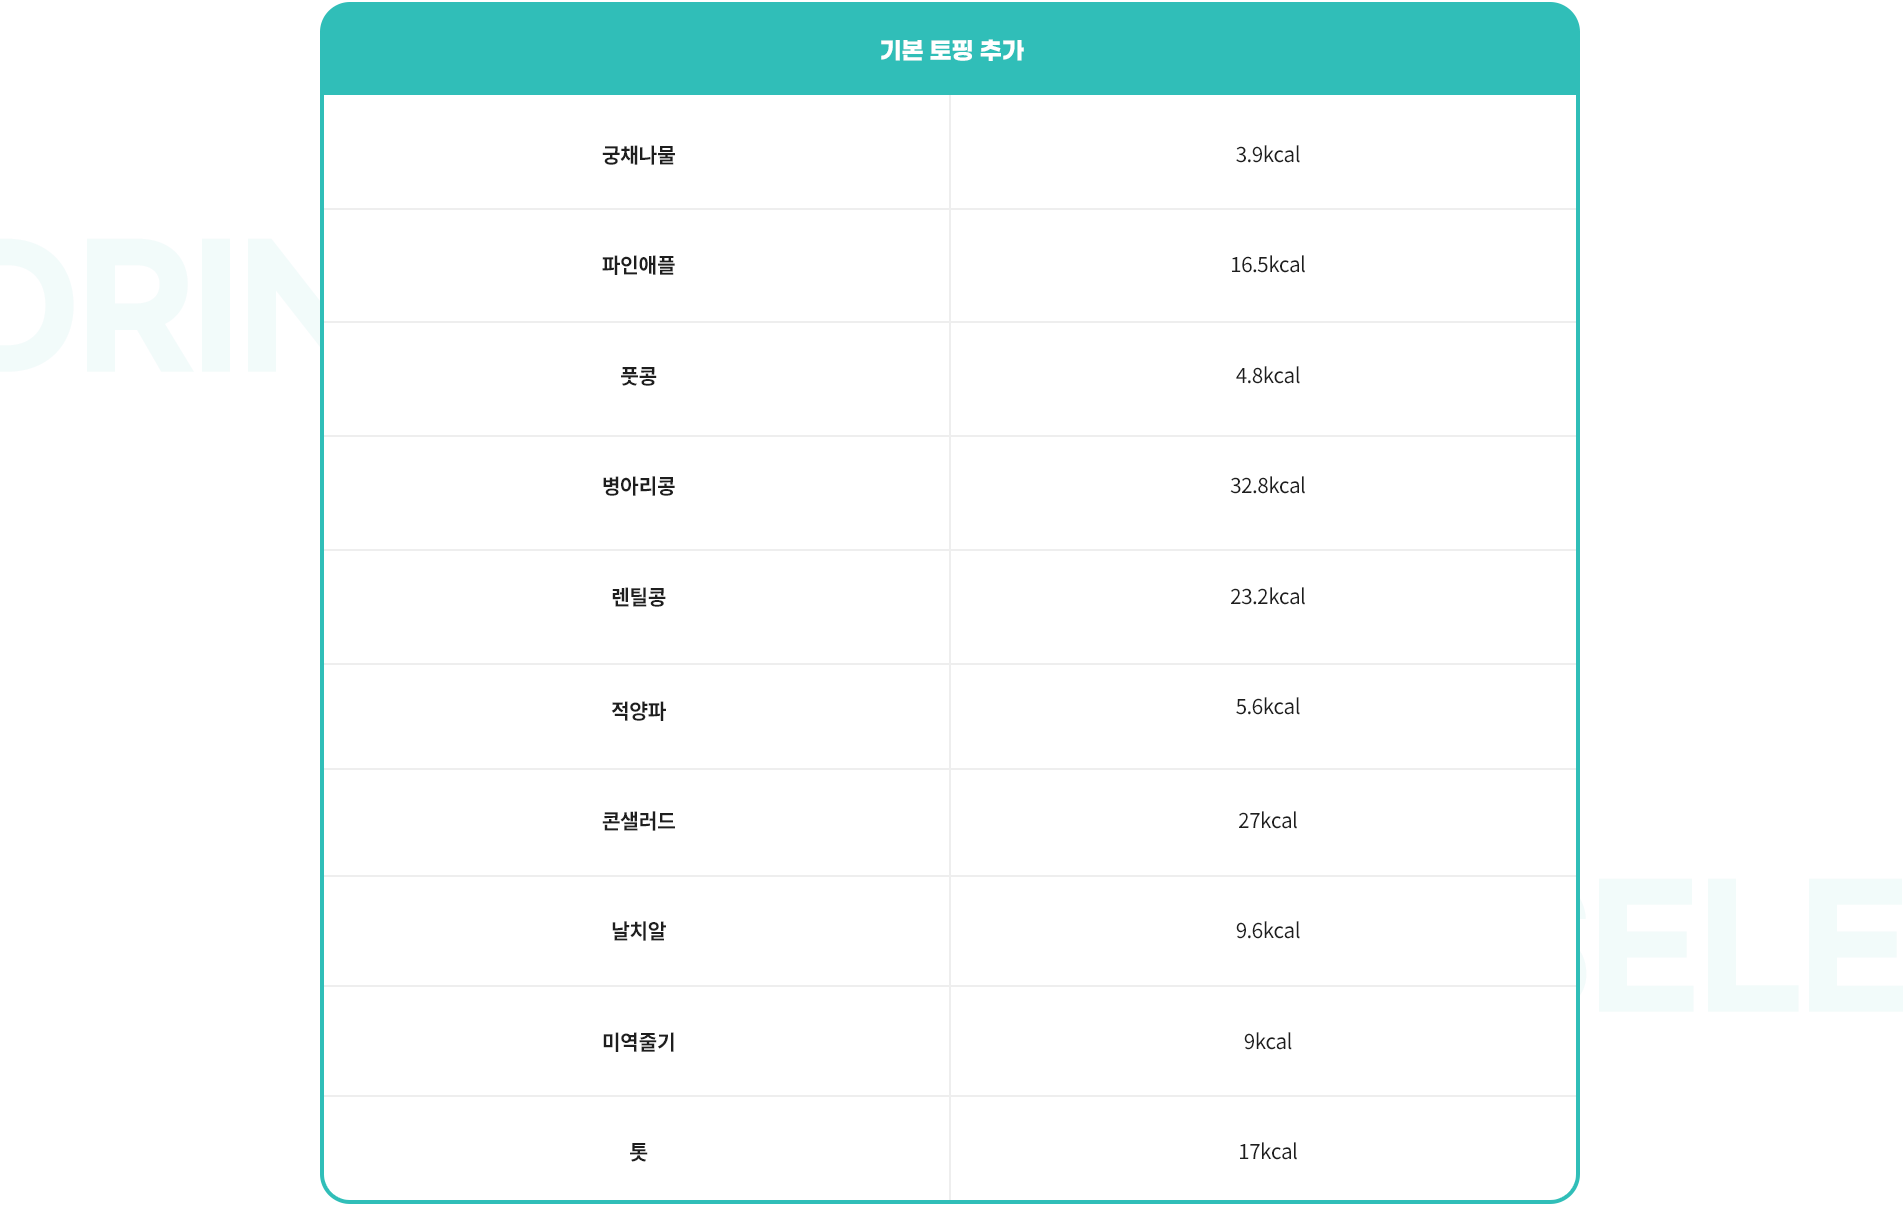Click the 9.6kcal calorie value

[x=1267, y=931]
